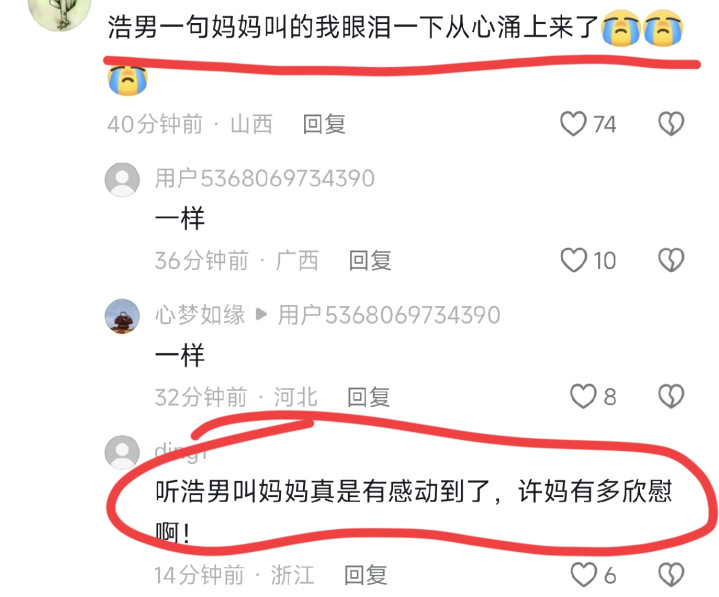Screen dimensions: 719x597
Task: Like the comment with 74 likes
Action: click(573, 124)
